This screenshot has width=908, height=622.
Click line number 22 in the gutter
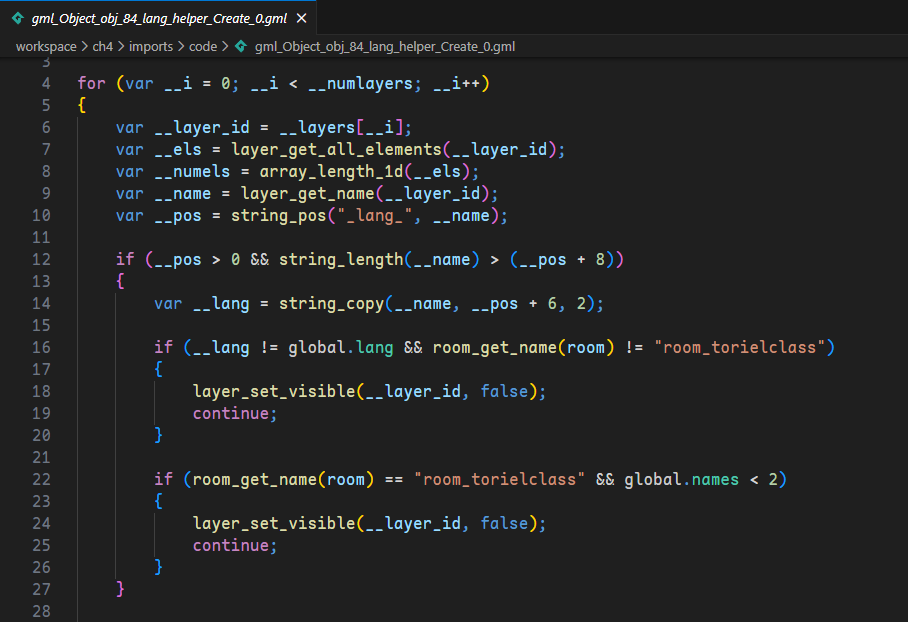[41, 480]
